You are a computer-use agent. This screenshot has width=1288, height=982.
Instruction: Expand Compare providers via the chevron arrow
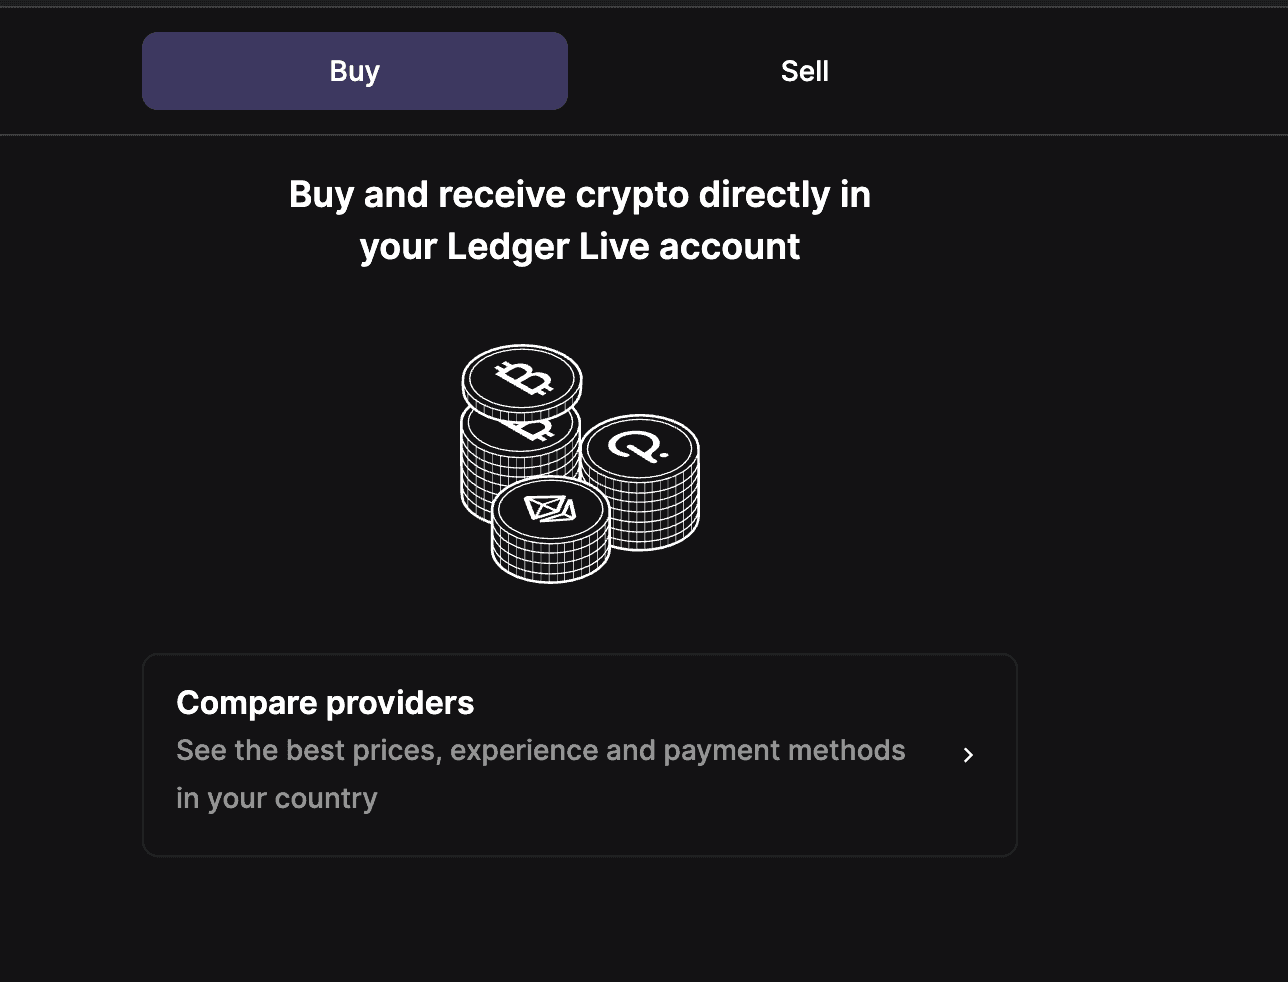pyautogui.click(x=967, y=755)
